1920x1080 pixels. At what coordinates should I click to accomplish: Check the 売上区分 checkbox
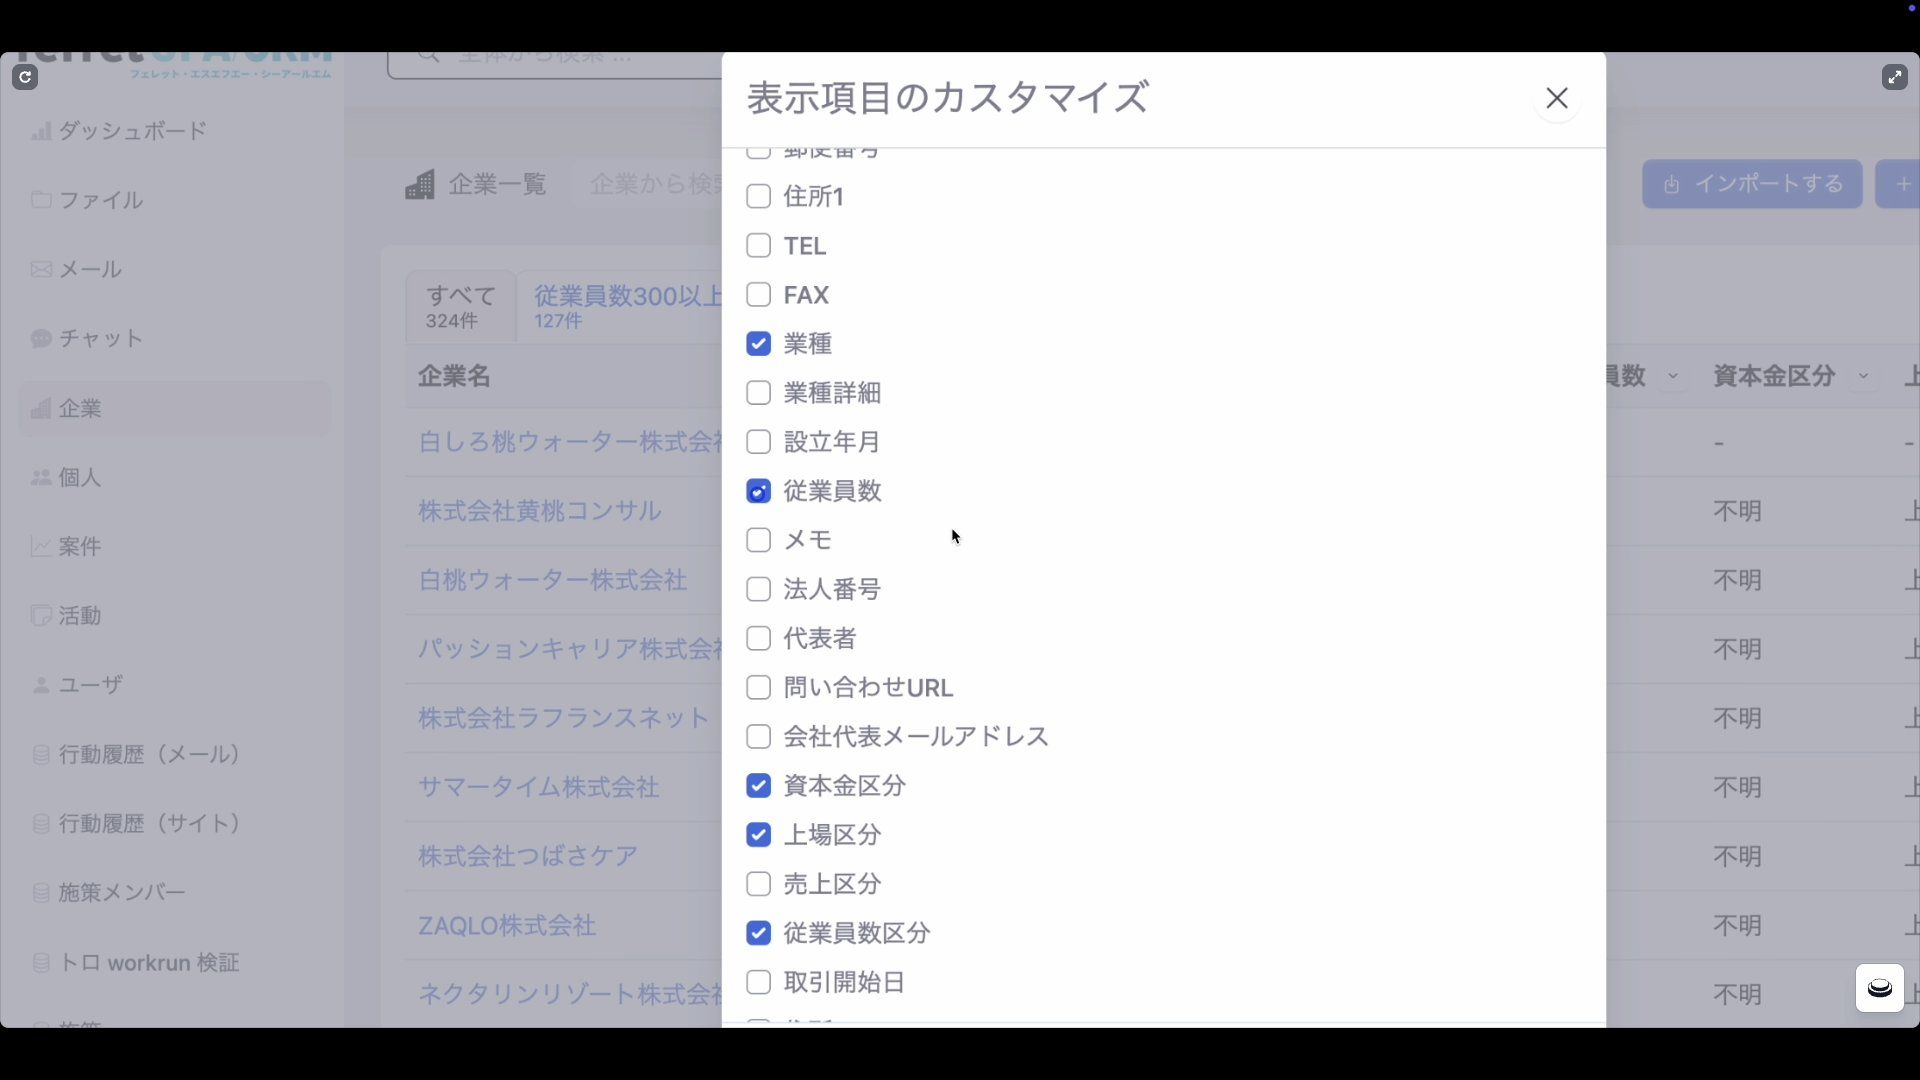point(758,884)
